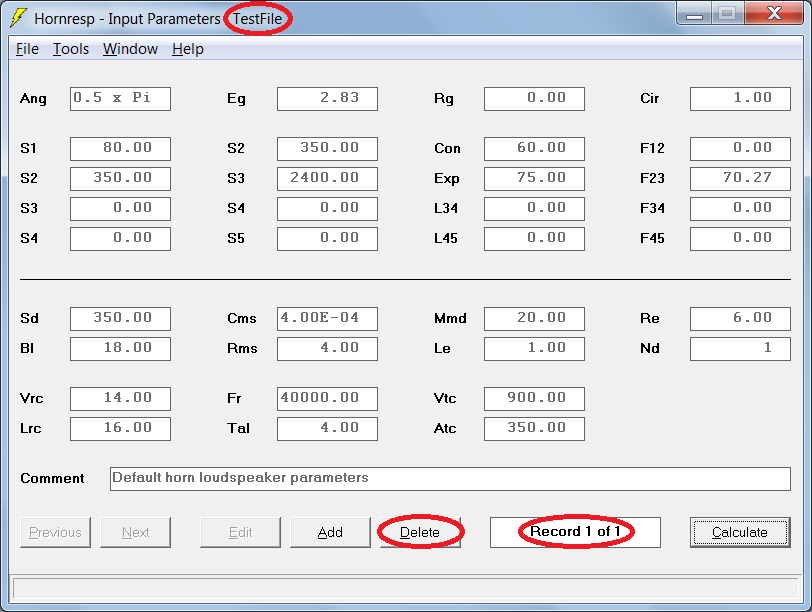This screenshot has width=812, height=612.
Task: Click the Eg label
Action: click(x=236, y=99)
